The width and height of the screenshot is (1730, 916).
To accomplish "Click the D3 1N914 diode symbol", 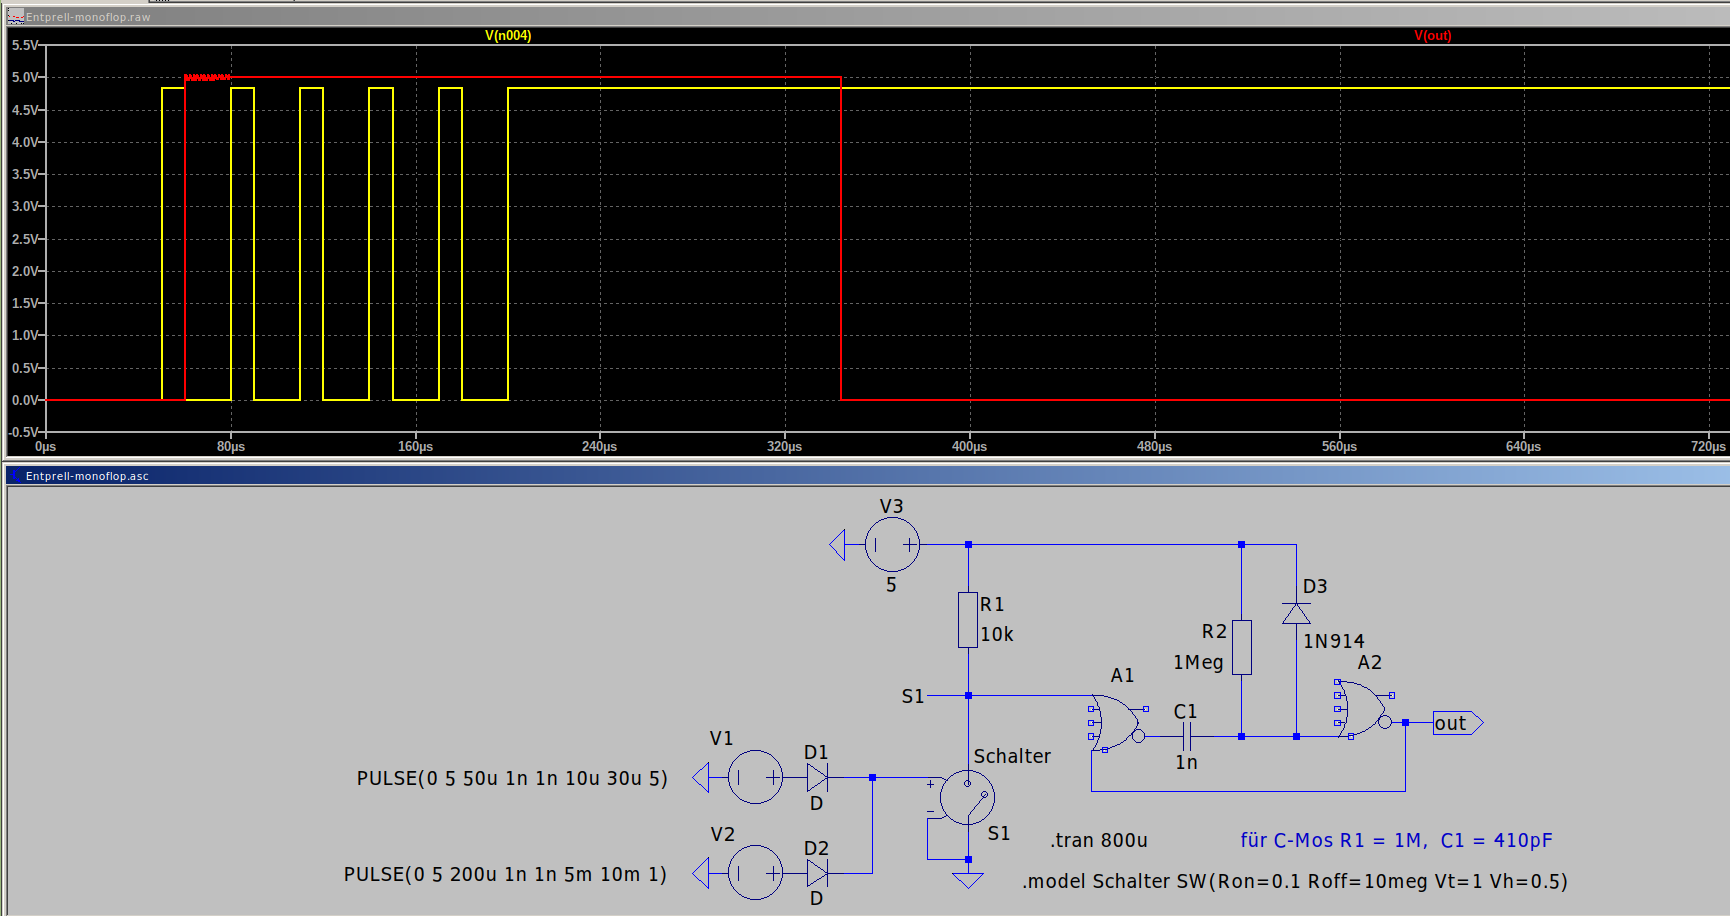I will [x=1296, y=613].
